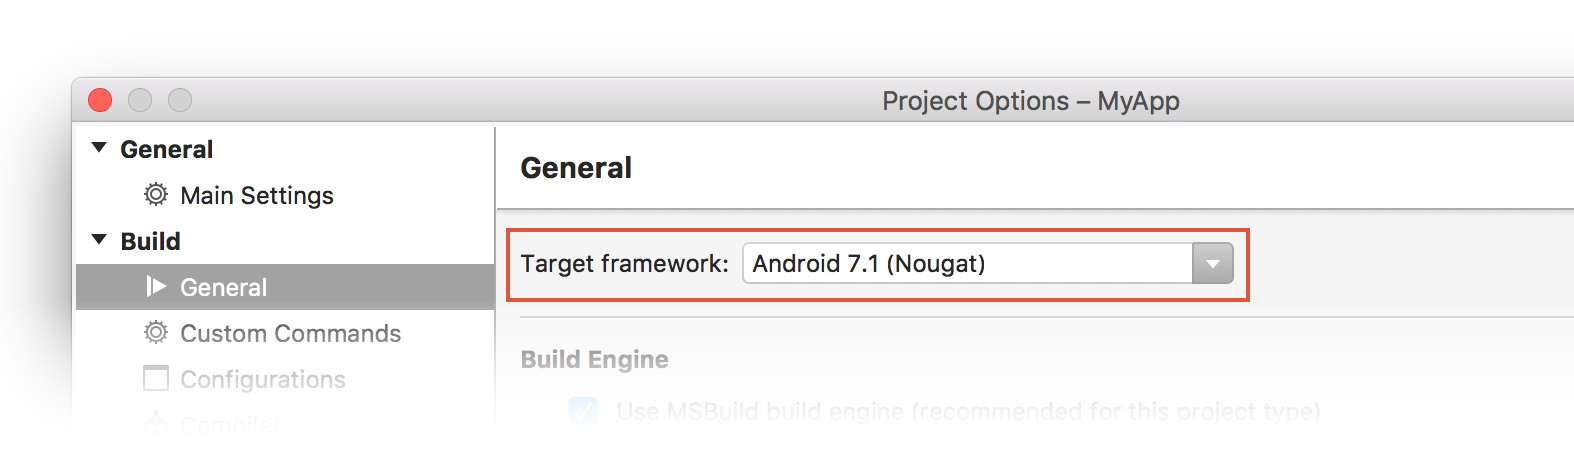The height and width of the screenshot is (450, 1574).
Task: Click the Build section header label
Action: pyautogui.click(x=151, y=241)
